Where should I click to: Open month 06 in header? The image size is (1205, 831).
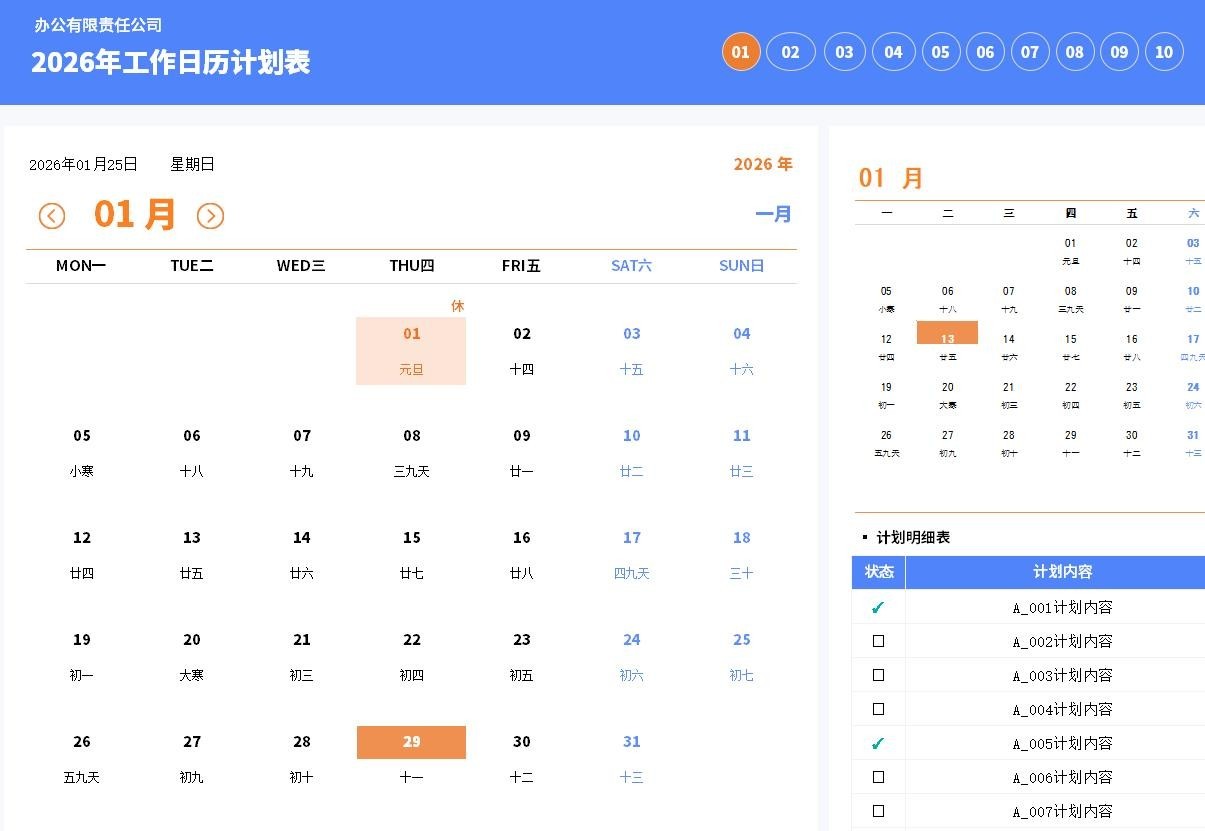coord(986,52)
